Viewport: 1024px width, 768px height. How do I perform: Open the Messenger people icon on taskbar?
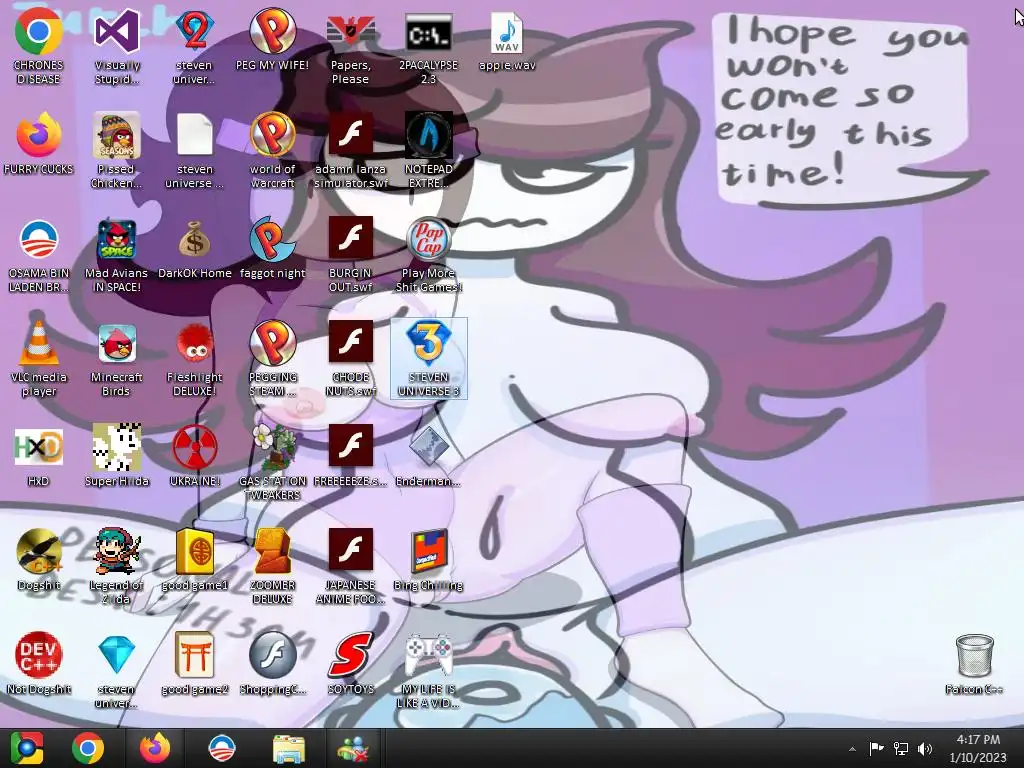[x=353, y=748]
